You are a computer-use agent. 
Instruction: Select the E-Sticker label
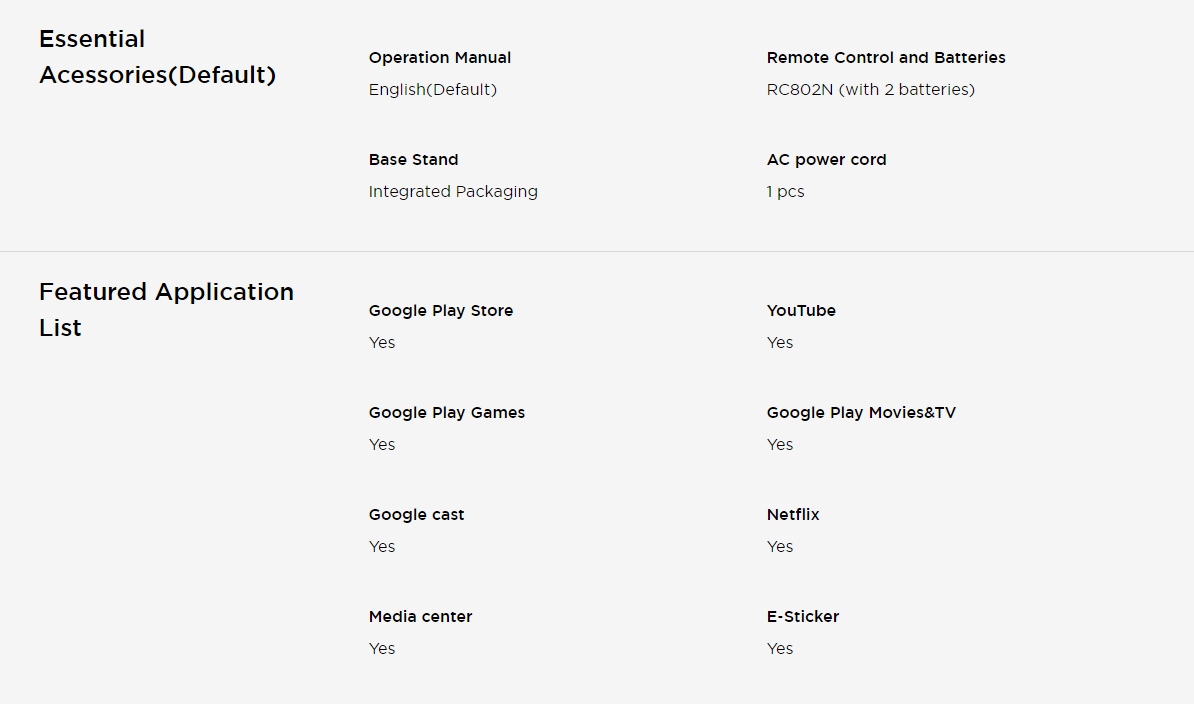(x=802, y=617)
